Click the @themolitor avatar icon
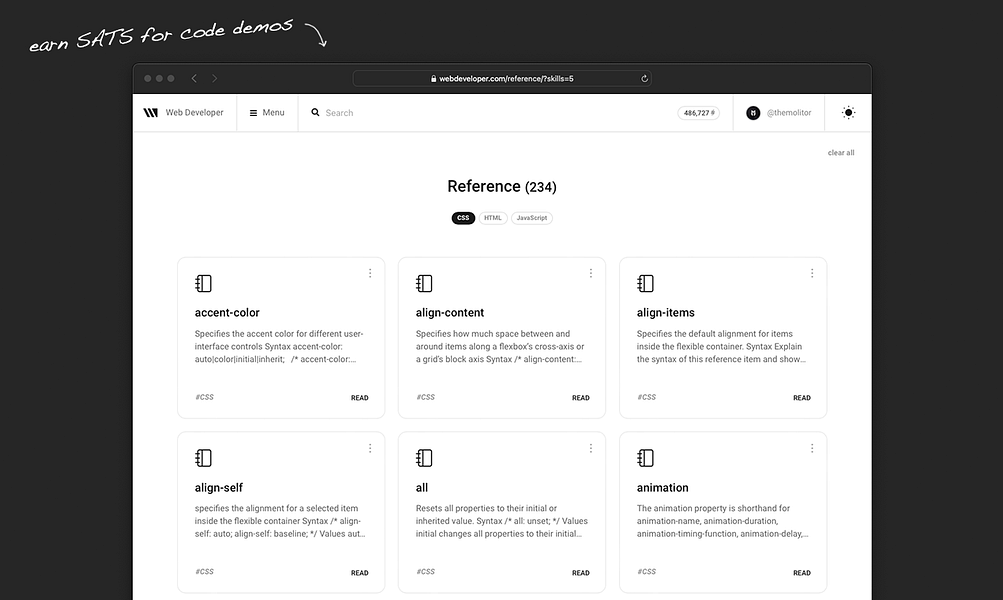1003x600 pixels. [752, 112]
